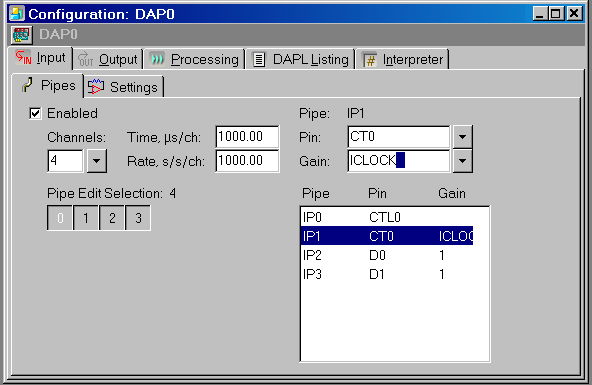Click the Settings tab amplifier icon
592x385 pixels.
pyautogui.click(x=96, y=87)
